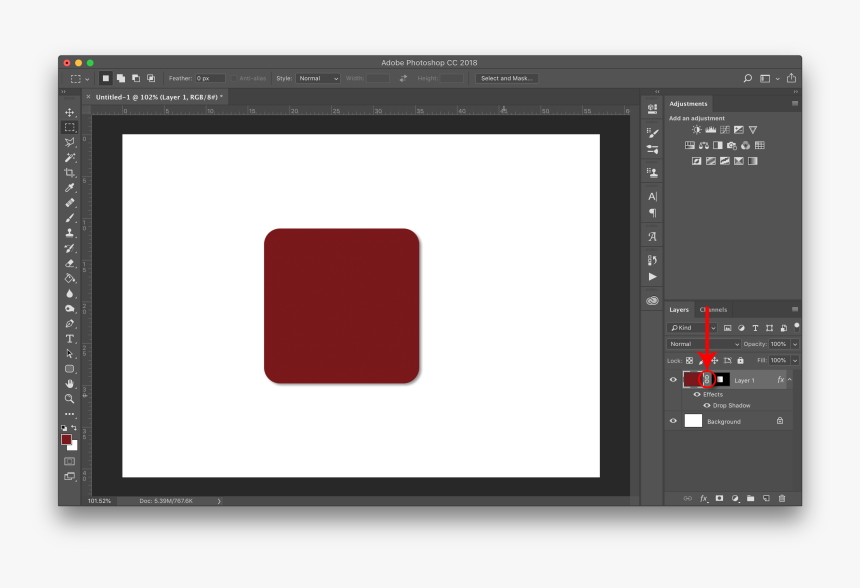Viewport: 860px width, 588px height.
Task: Select the Layer 1 layer mask thumbnail
Action: click(x=721, y=380)
